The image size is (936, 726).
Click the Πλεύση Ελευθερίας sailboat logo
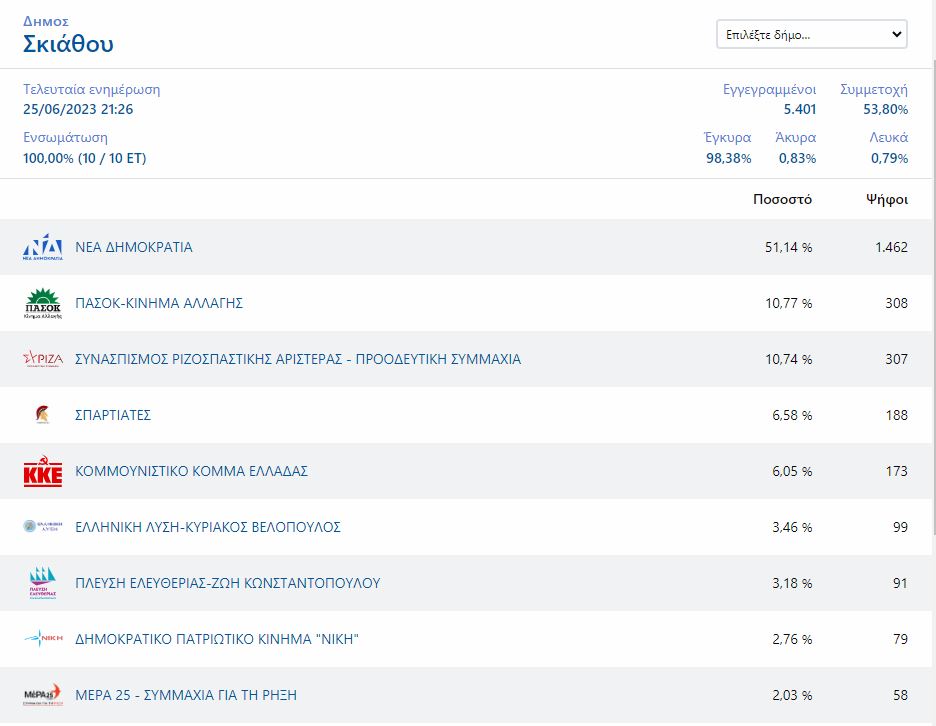click(x=43, y=583)
